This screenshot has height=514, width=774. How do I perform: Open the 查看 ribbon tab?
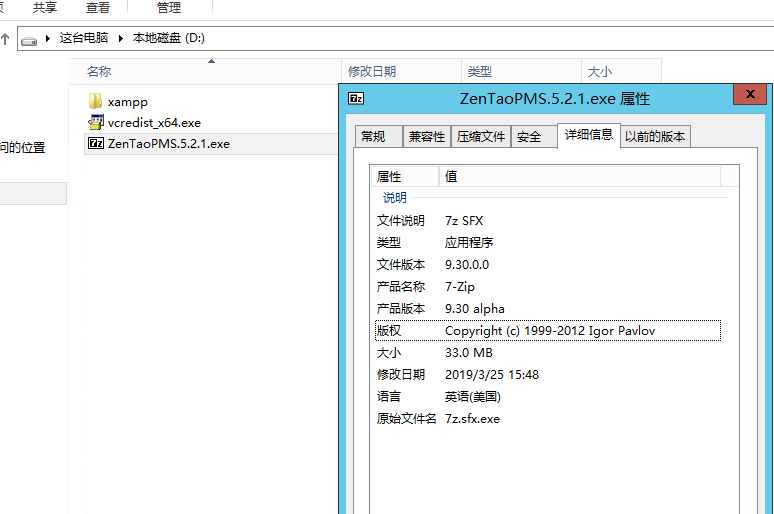pos(98,7)
